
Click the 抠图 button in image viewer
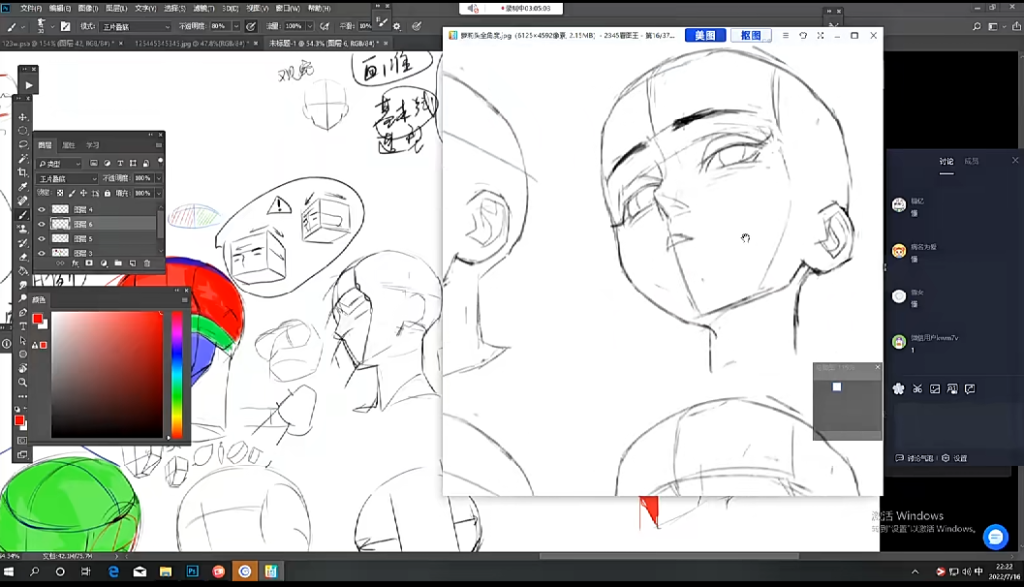click(751, 35)
